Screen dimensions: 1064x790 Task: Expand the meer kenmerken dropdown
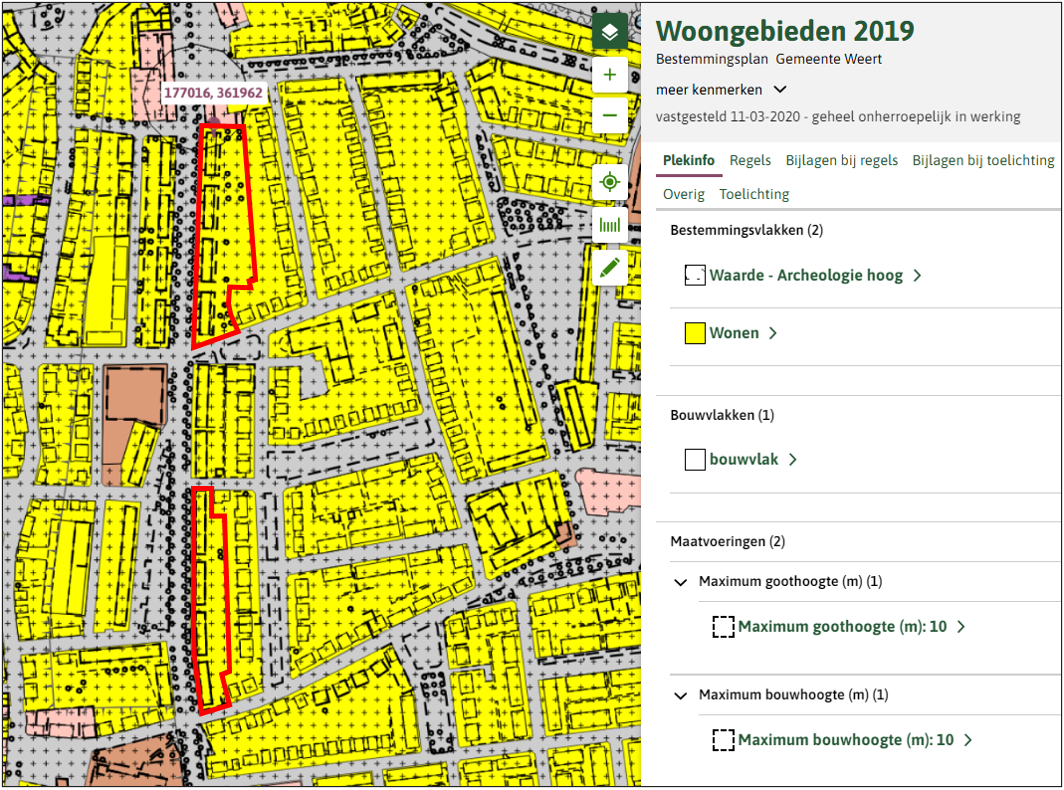(720, 89)
